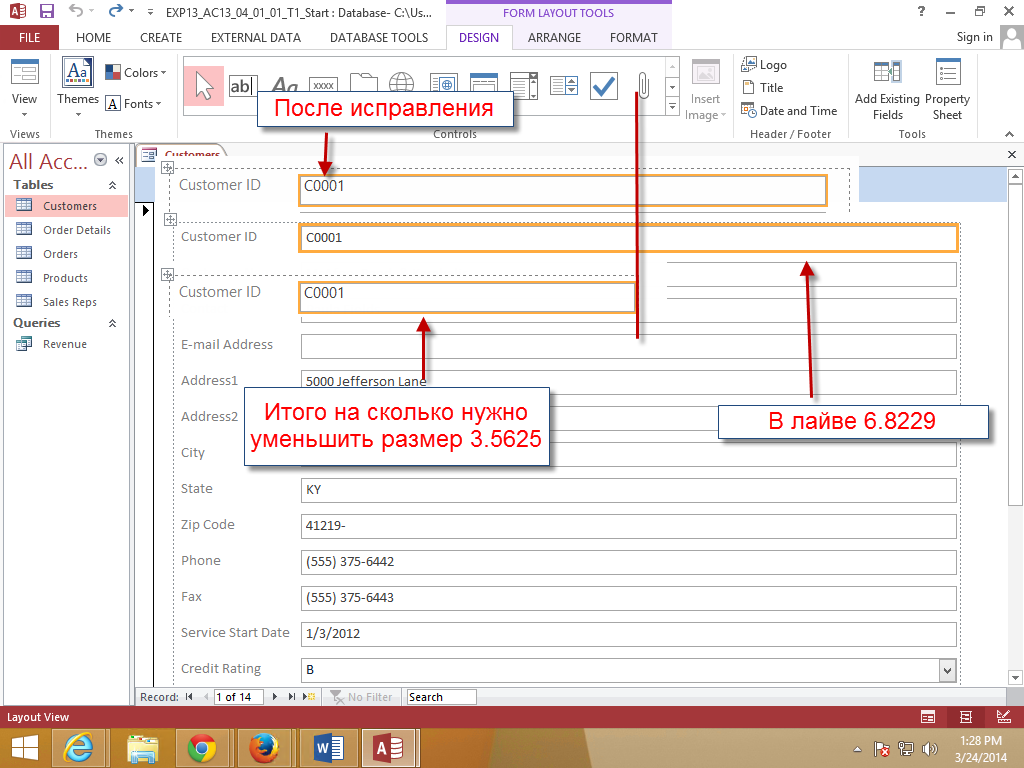
Task: Open the Fonts dropdown
Action: pyautogui.click(x=133, y=104)
